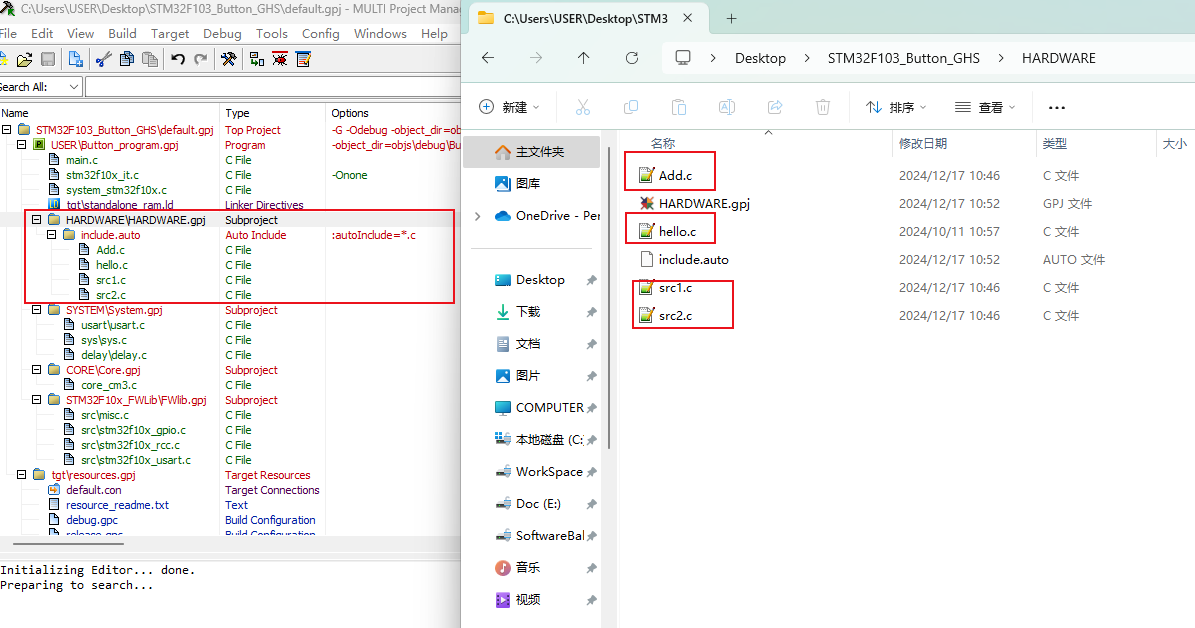The height and width of the screenshot is (628, 1195).
Task: Click the Build hammer icon in toolbar
Action: pyautogui.click(x=228, y=60)
